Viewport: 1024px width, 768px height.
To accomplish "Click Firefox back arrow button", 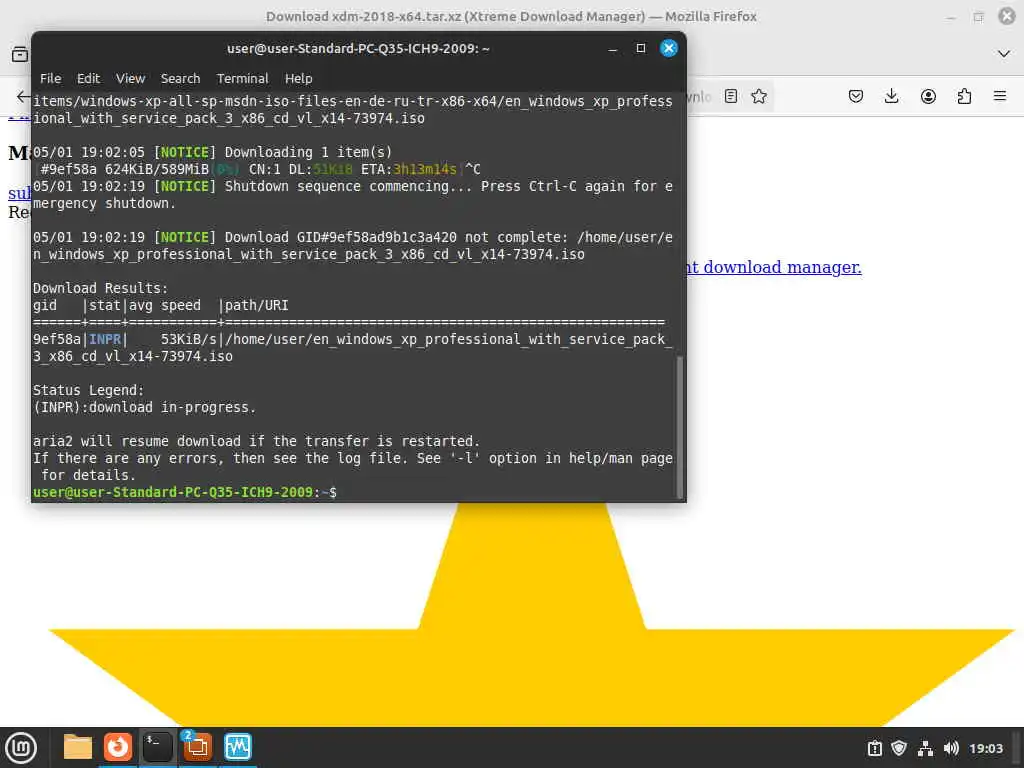I will tap(23, 97).
